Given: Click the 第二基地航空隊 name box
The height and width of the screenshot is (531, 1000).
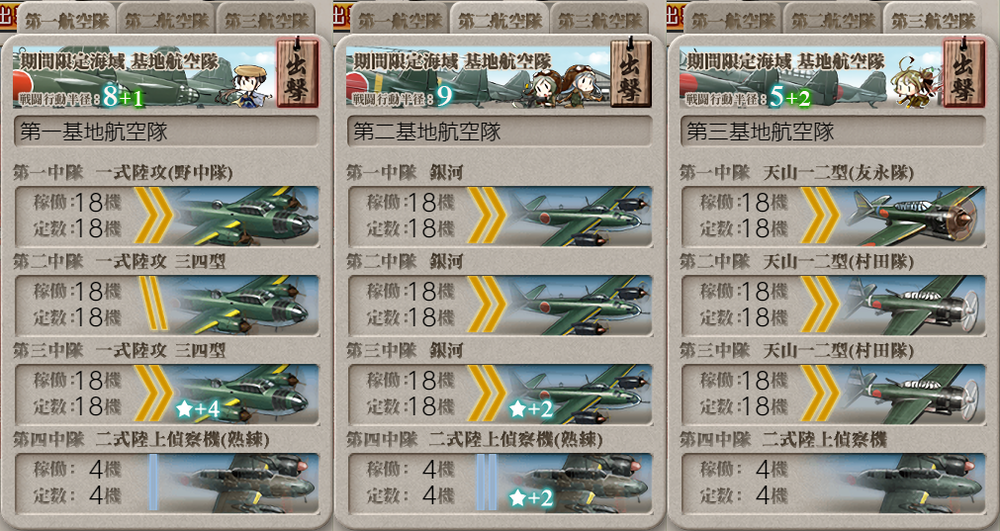Looking at the screenshot, I should tap(500, 131).
